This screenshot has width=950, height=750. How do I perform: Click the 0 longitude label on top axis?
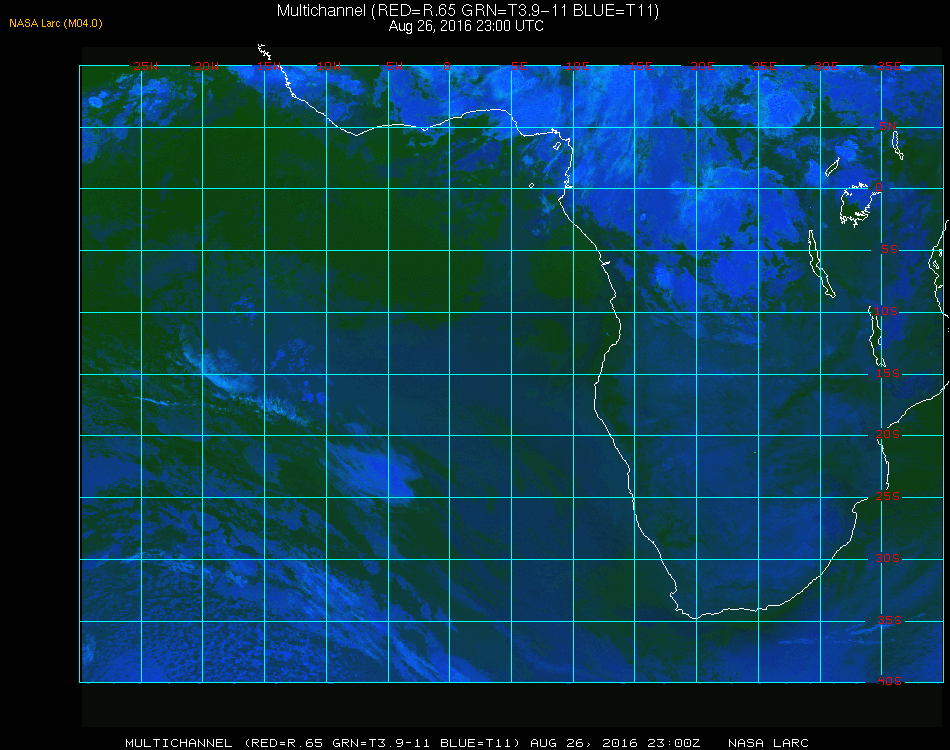click(x=447, y=66)
